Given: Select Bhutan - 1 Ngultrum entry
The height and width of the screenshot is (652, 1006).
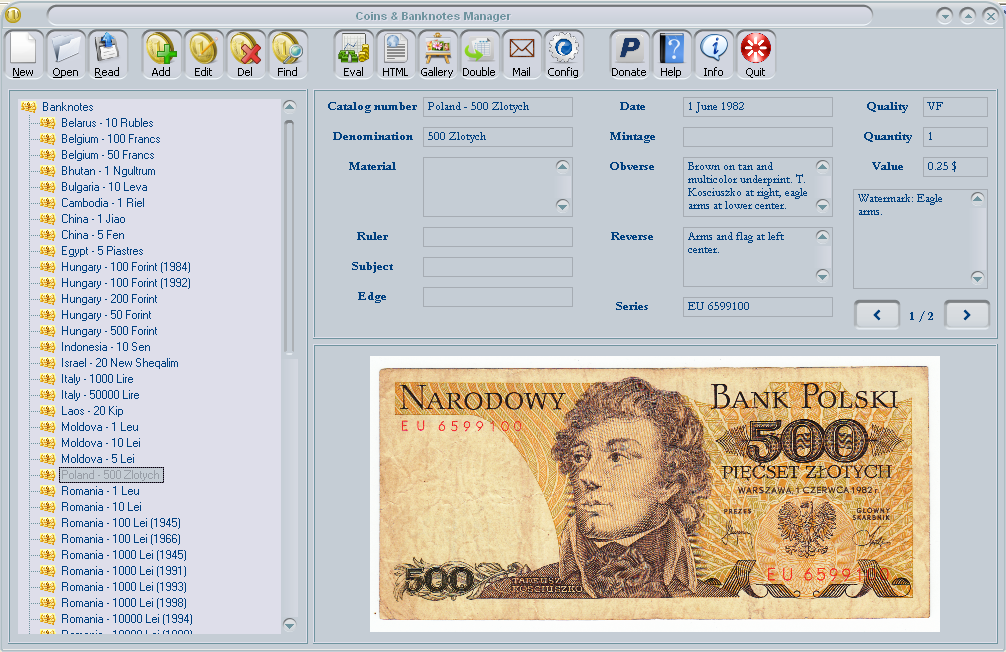Looking at the screenshot, I should (x=108, y=171).
